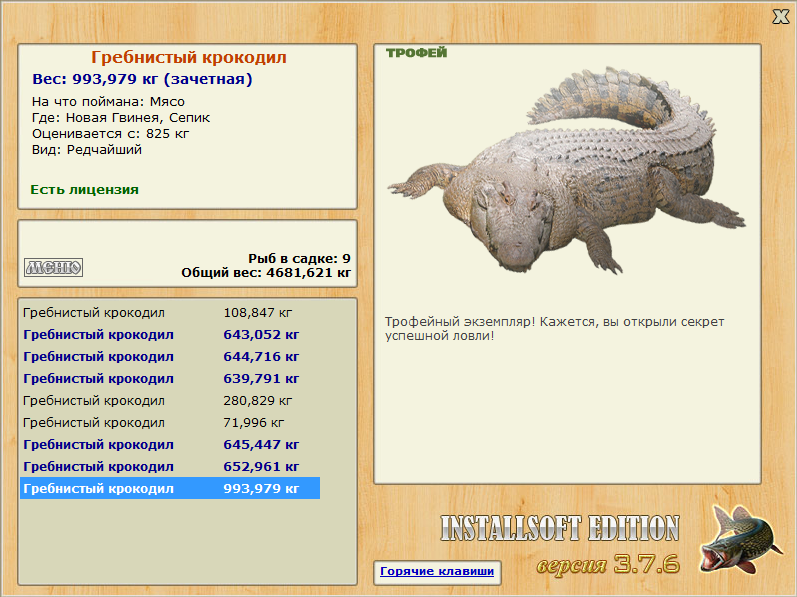Click the ТРОФЕЙ header label
Viewport: 797px width, 597px height.
click(x=416, y=52)
